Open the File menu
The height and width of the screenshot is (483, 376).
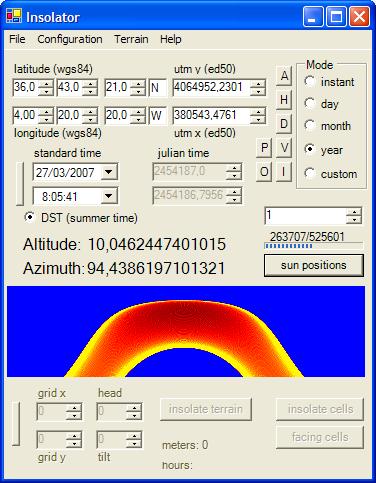[17, 39]
